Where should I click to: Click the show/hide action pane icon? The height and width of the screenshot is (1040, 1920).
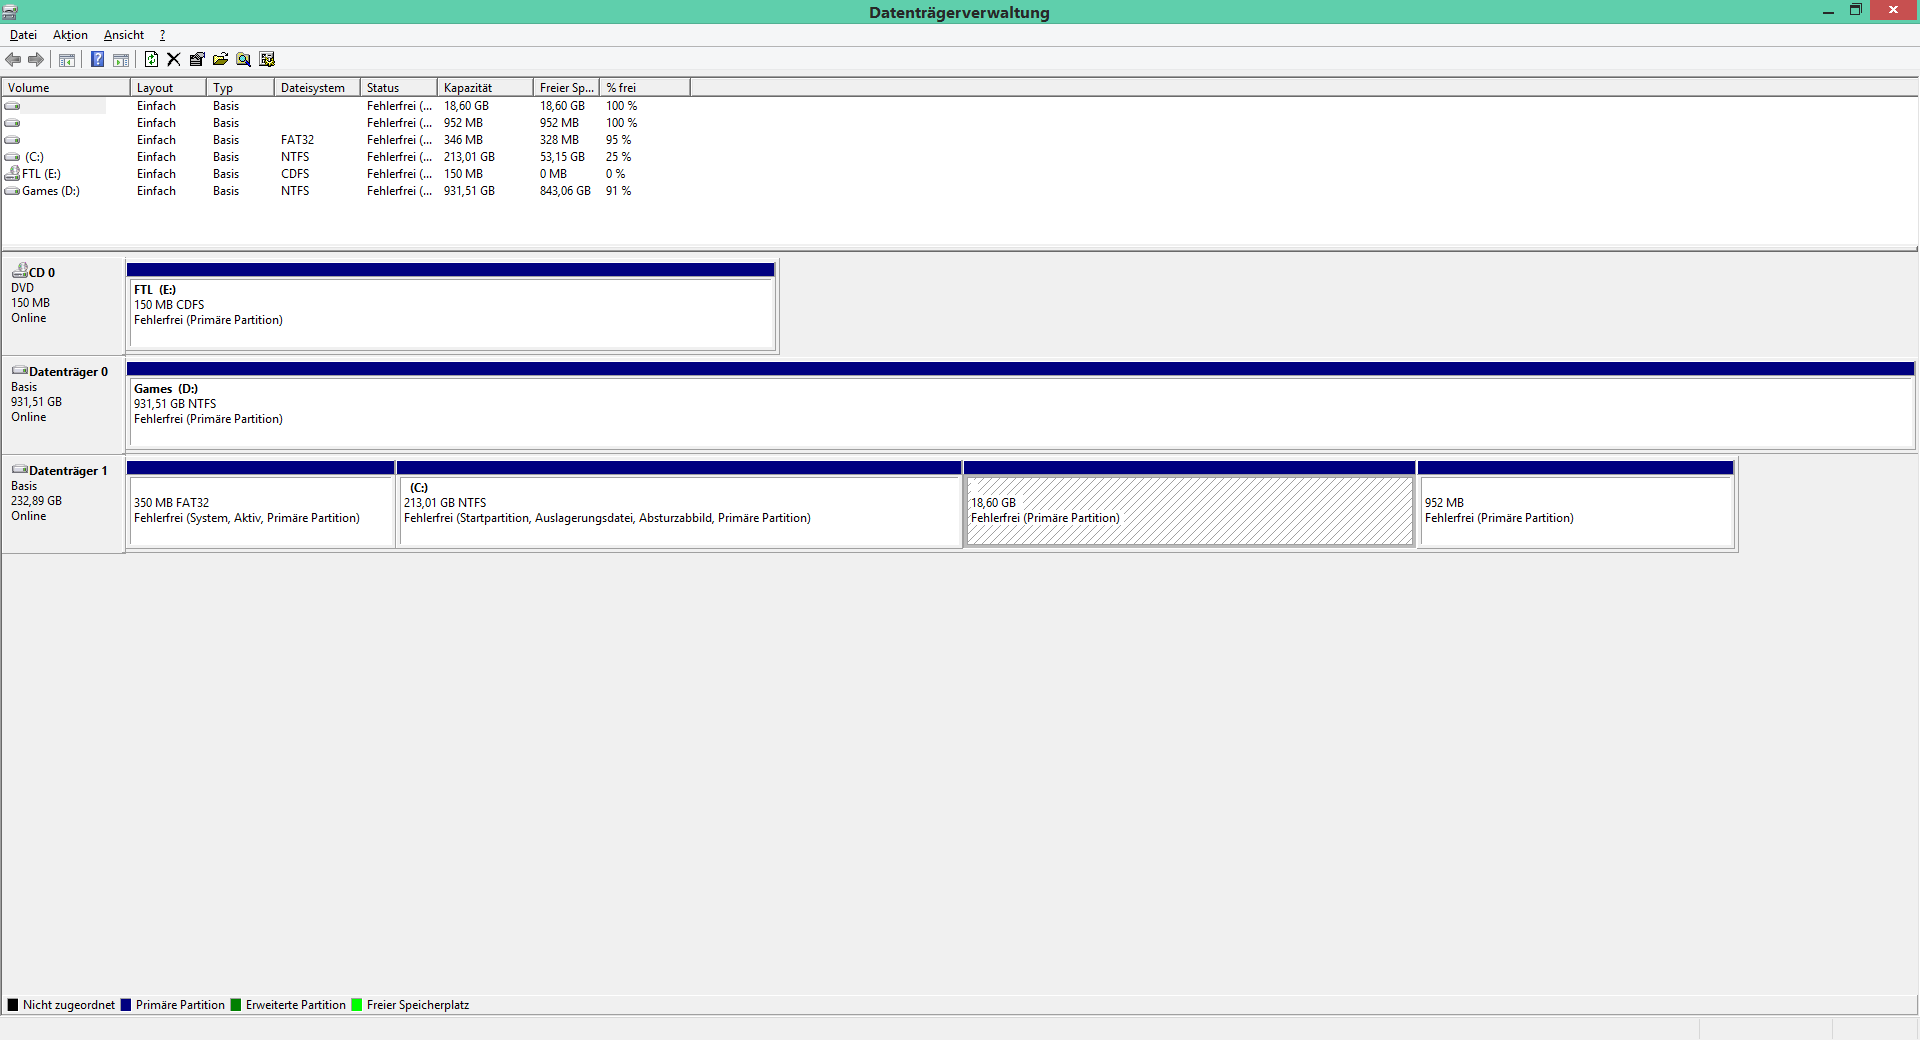pyautogui.click(x=121, y=60)
